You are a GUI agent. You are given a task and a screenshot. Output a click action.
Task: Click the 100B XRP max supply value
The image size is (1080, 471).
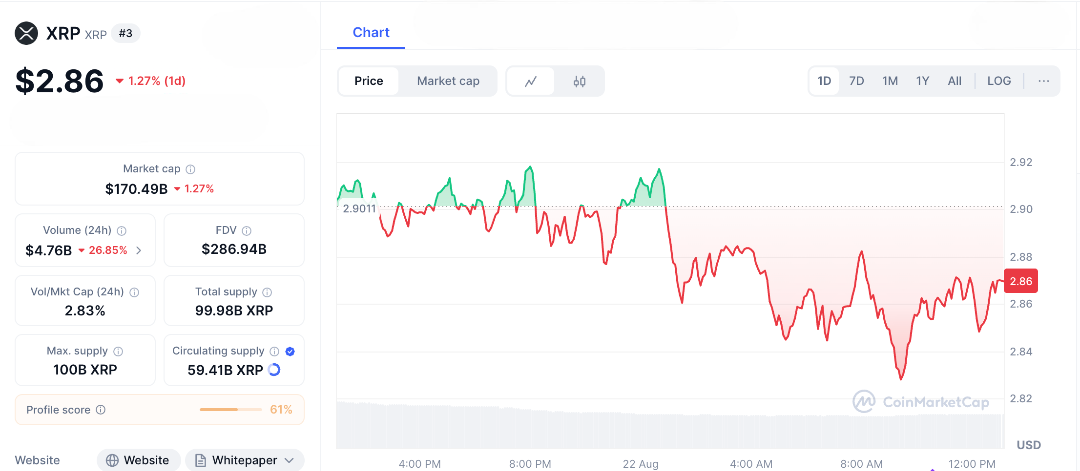tap(85, 370)
